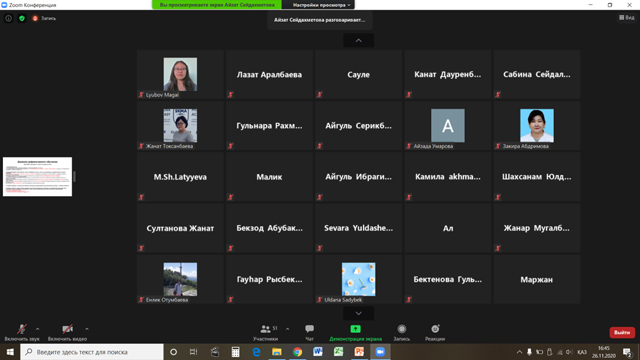This screenshot has height=360, width=640.
Task: Select Закира Абдримова video tile
Action: point(537,126)
